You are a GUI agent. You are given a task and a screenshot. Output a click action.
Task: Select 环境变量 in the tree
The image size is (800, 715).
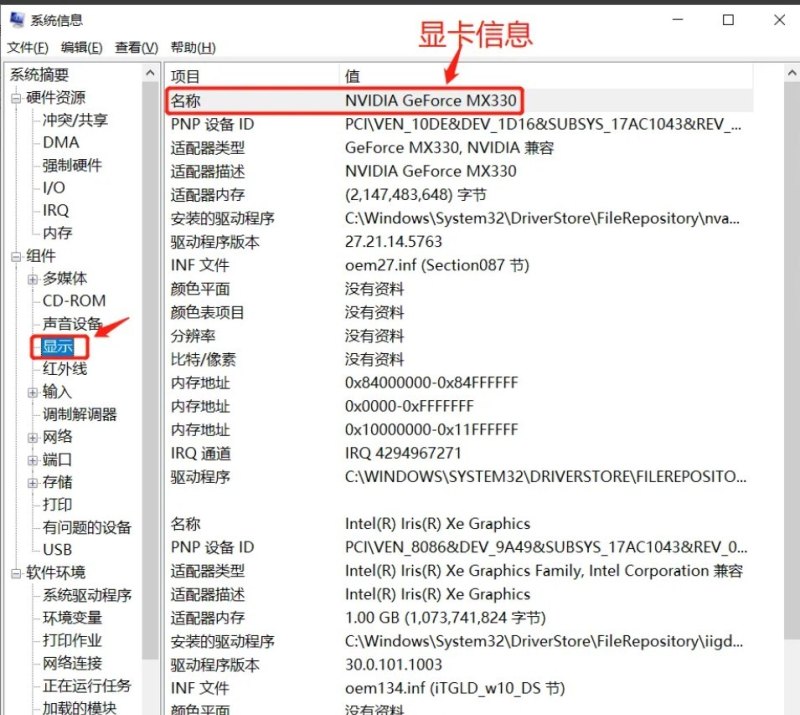click(72, 618)
